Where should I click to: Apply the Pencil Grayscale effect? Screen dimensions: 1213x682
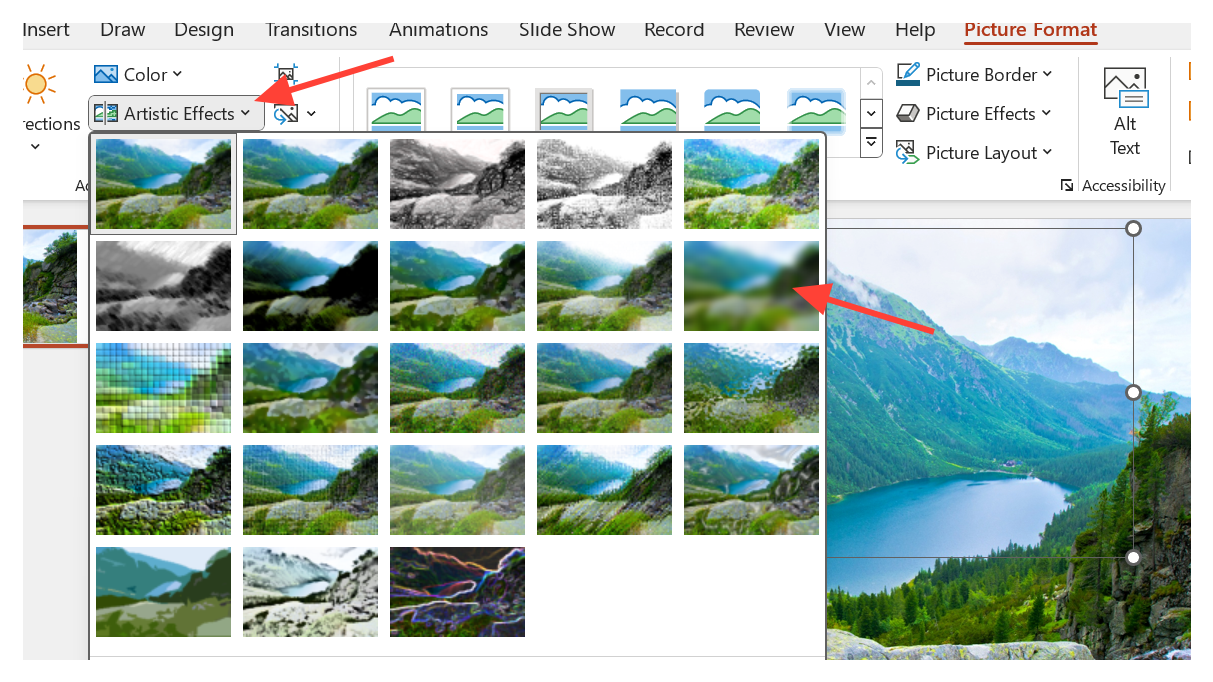[457, 184]
